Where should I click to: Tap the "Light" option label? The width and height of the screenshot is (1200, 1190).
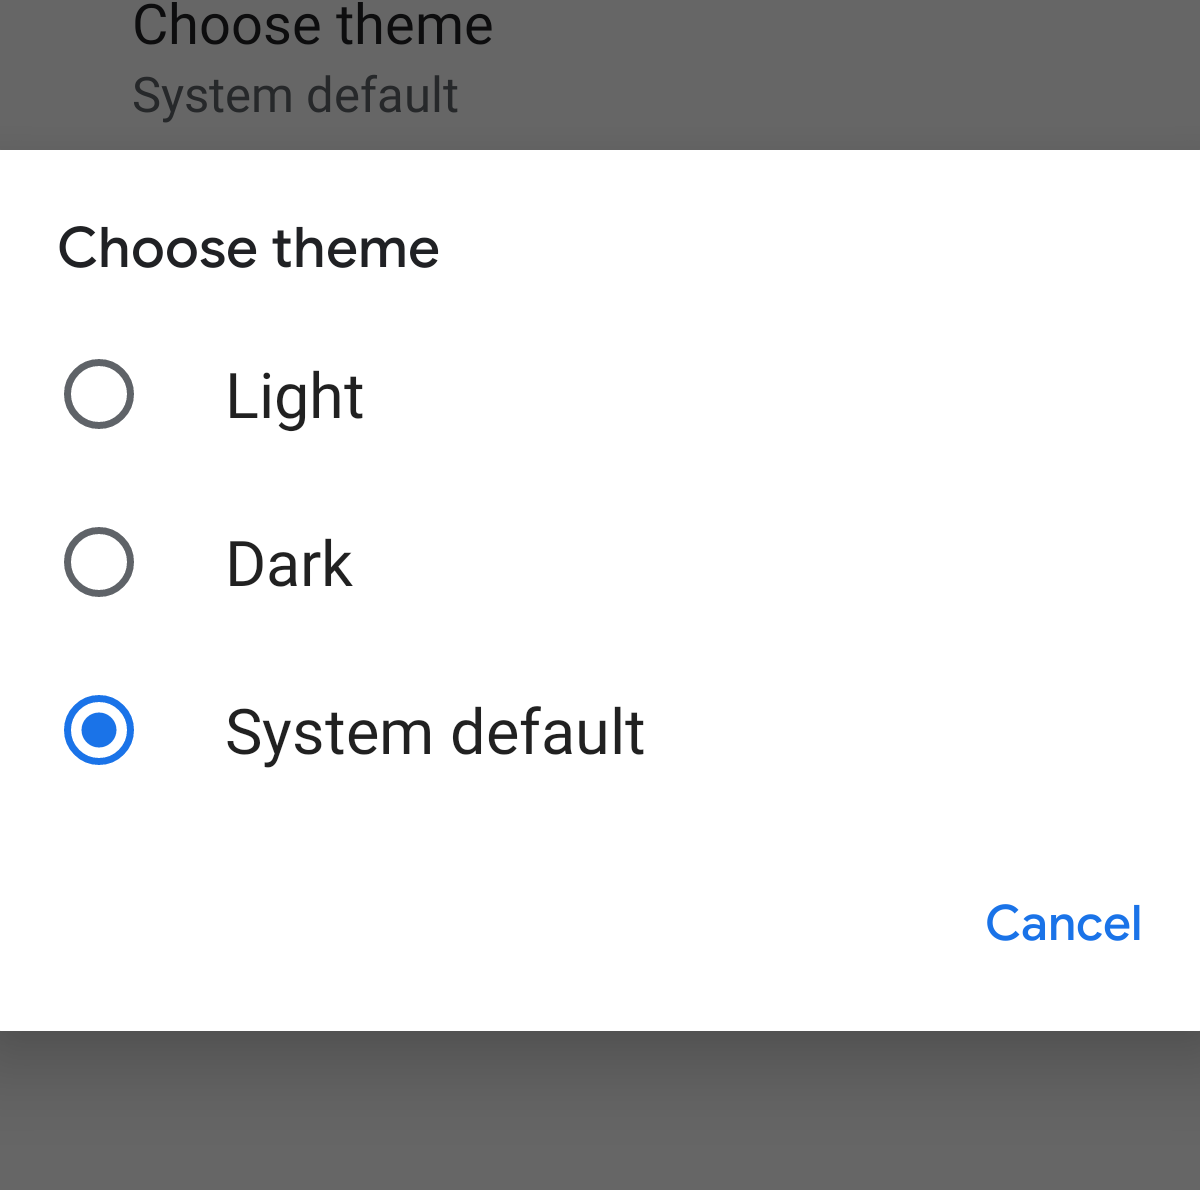[294, 396]
